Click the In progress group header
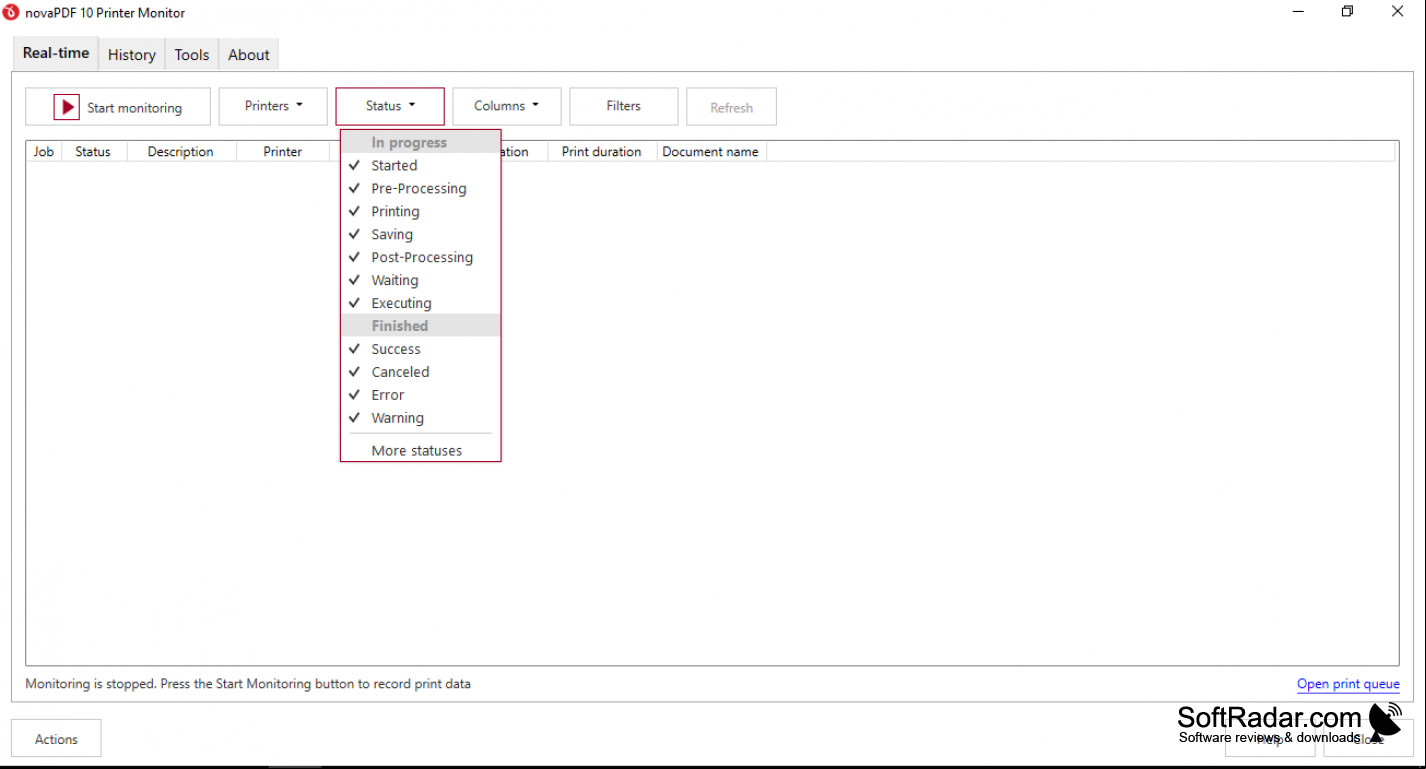This screenshot has width=1426, height=769. click(420, 142)
